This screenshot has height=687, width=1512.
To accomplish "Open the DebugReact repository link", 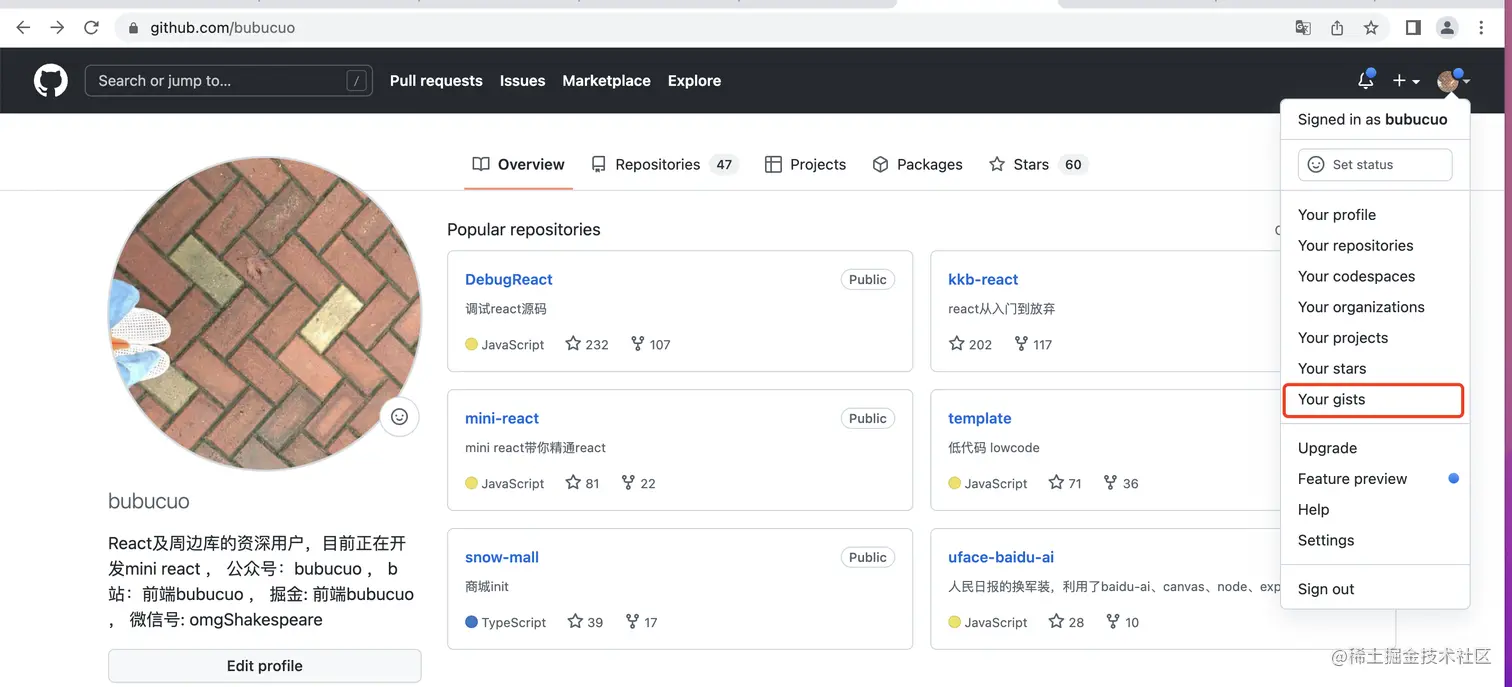I will click(x=509, y=279).
